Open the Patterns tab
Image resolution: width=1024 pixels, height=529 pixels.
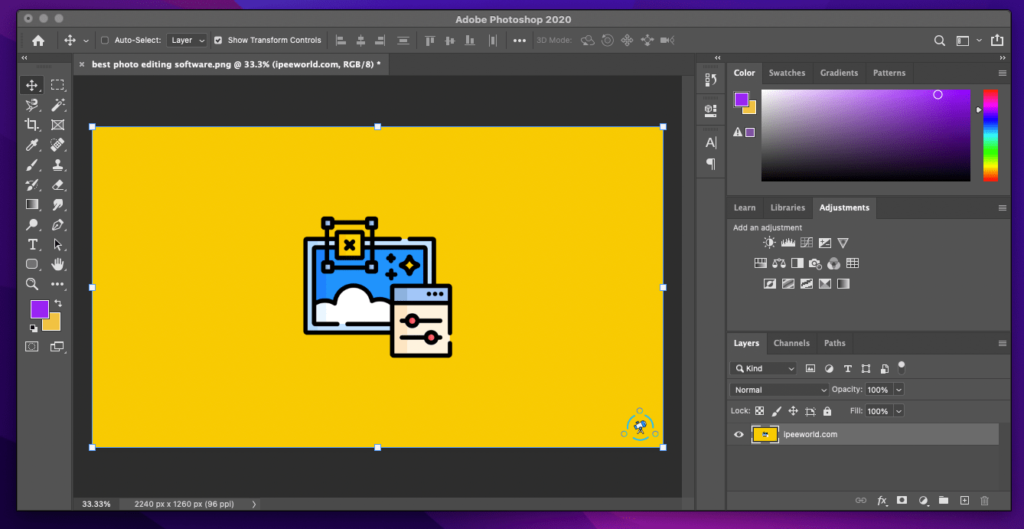tap(889, 73)
